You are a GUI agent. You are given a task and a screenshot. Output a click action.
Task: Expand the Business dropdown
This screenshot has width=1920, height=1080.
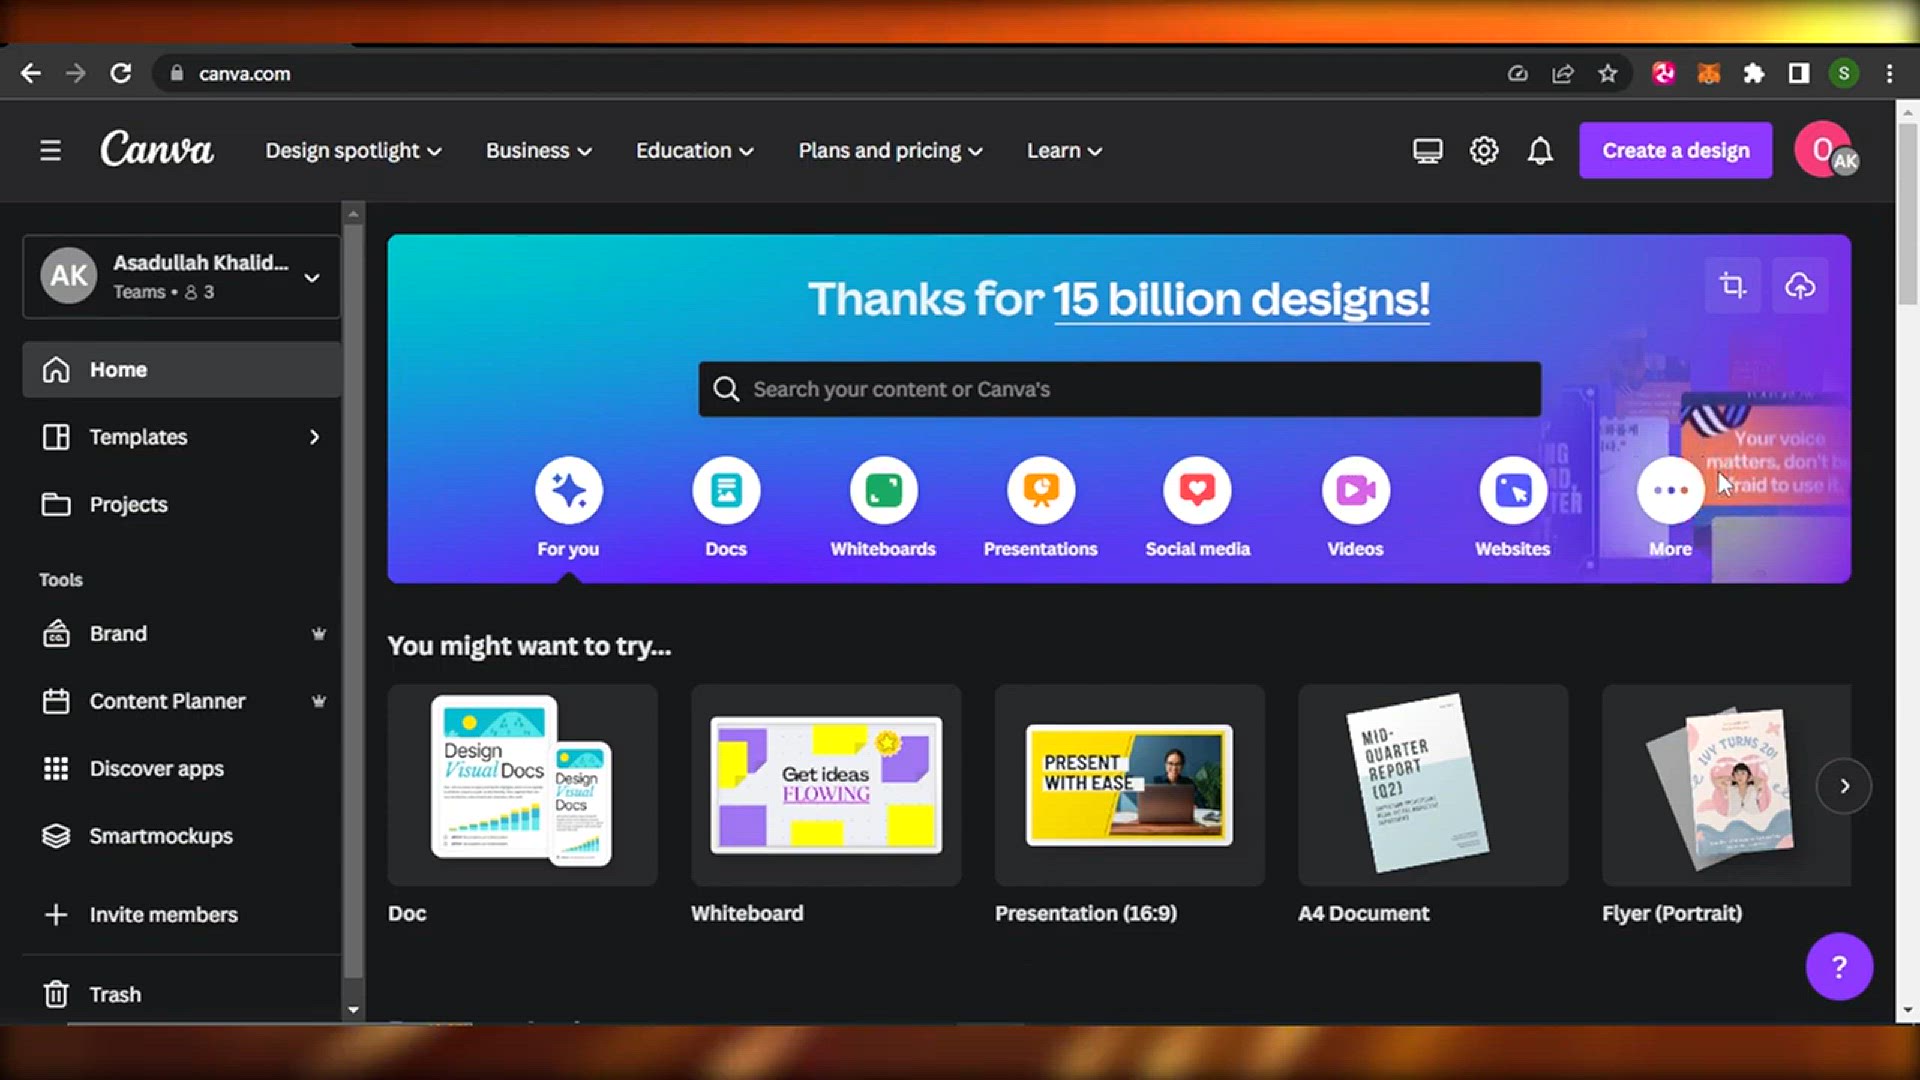tap(538, 151)
